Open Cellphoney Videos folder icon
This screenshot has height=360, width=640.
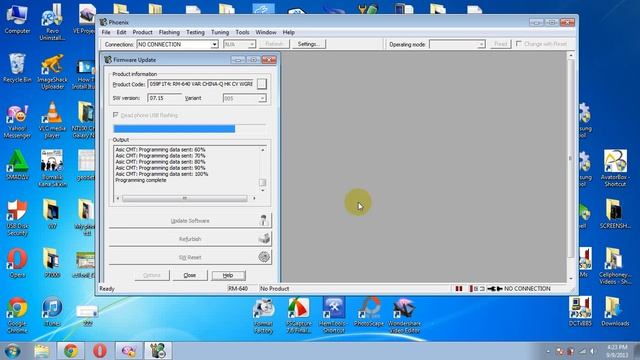[x=615, y=267]
